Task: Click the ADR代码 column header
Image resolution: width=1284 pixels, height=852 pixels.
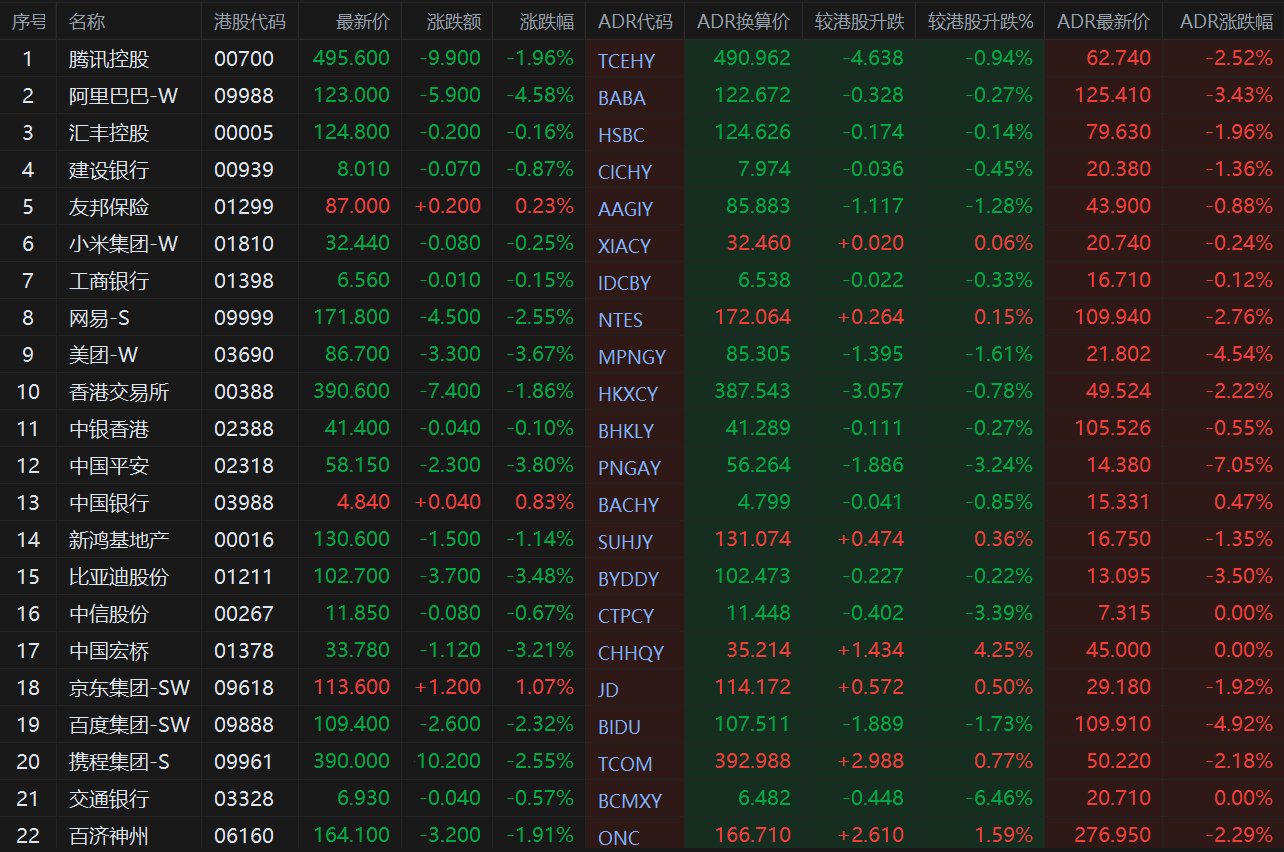Action: pos(635,21)
